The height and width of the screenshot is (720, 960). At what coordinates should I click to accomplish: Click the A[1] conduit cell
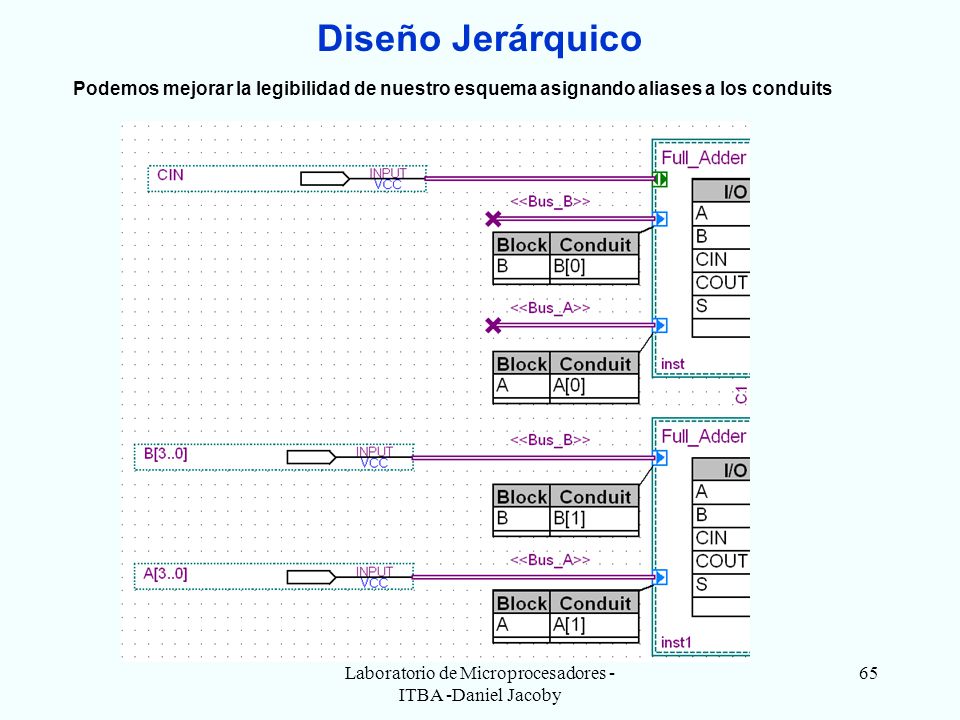pos(594,625)
